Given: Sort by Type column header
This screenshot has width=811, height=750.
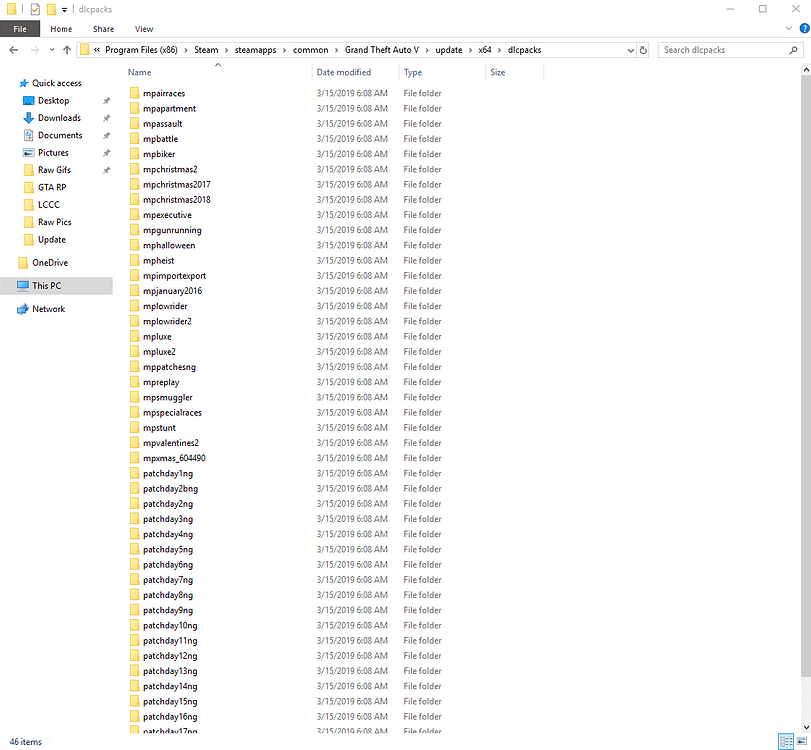Looking at the screenshot, I should pyautogui.click(x=442, y=72).
